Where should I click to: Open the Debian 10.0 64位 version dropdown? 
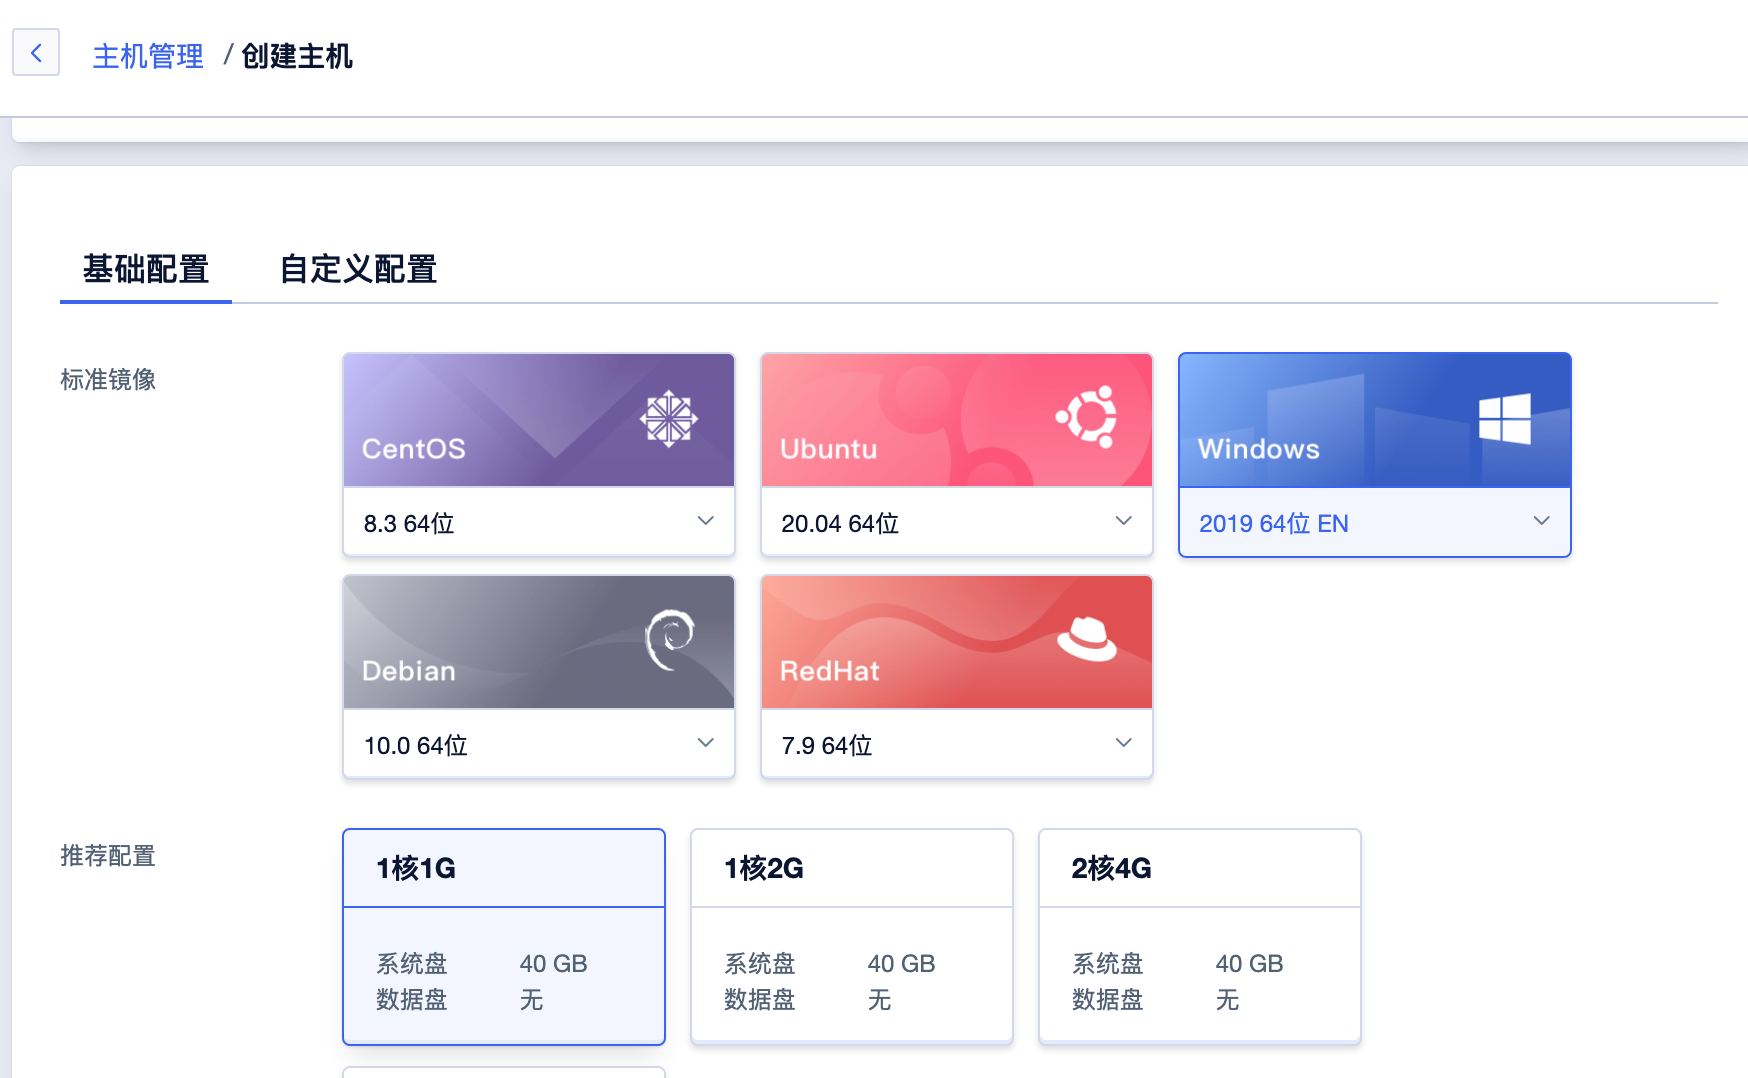coord(538,744)
